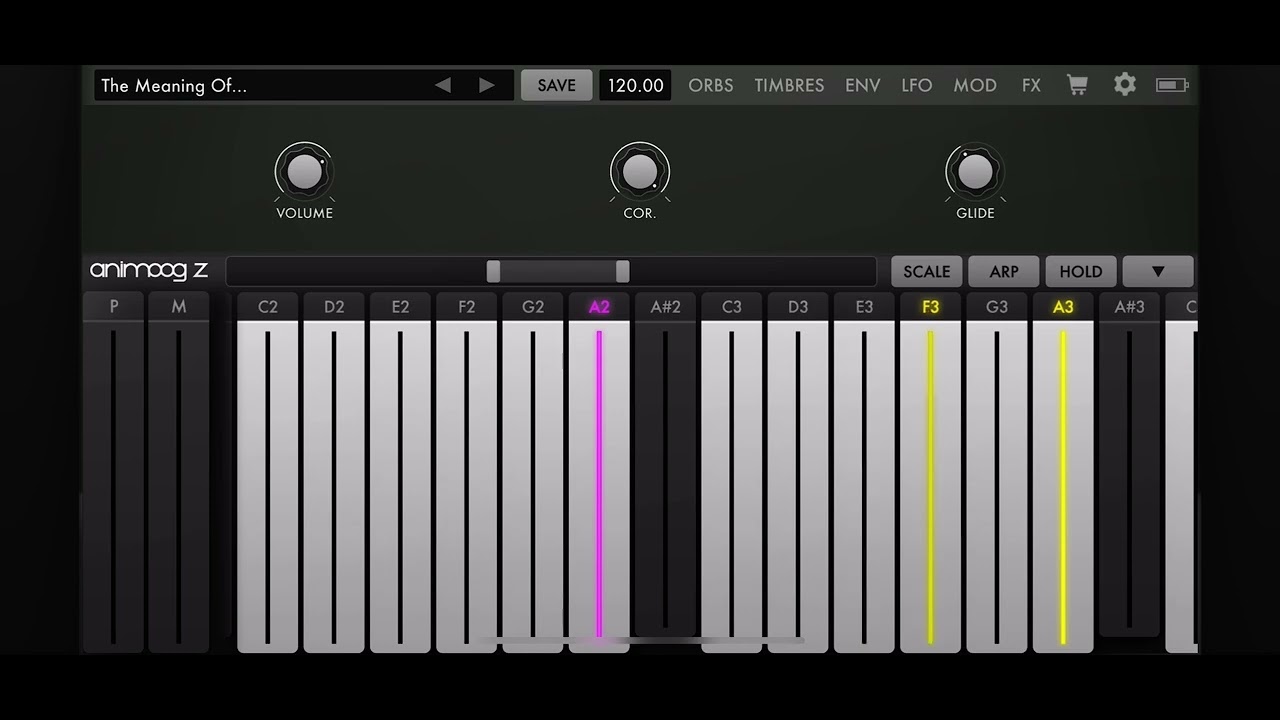Image resolution: width=1280 pixels, height=720 pixels.
Task: Toggle HOLD for sustained notes
Action: 1081,271
